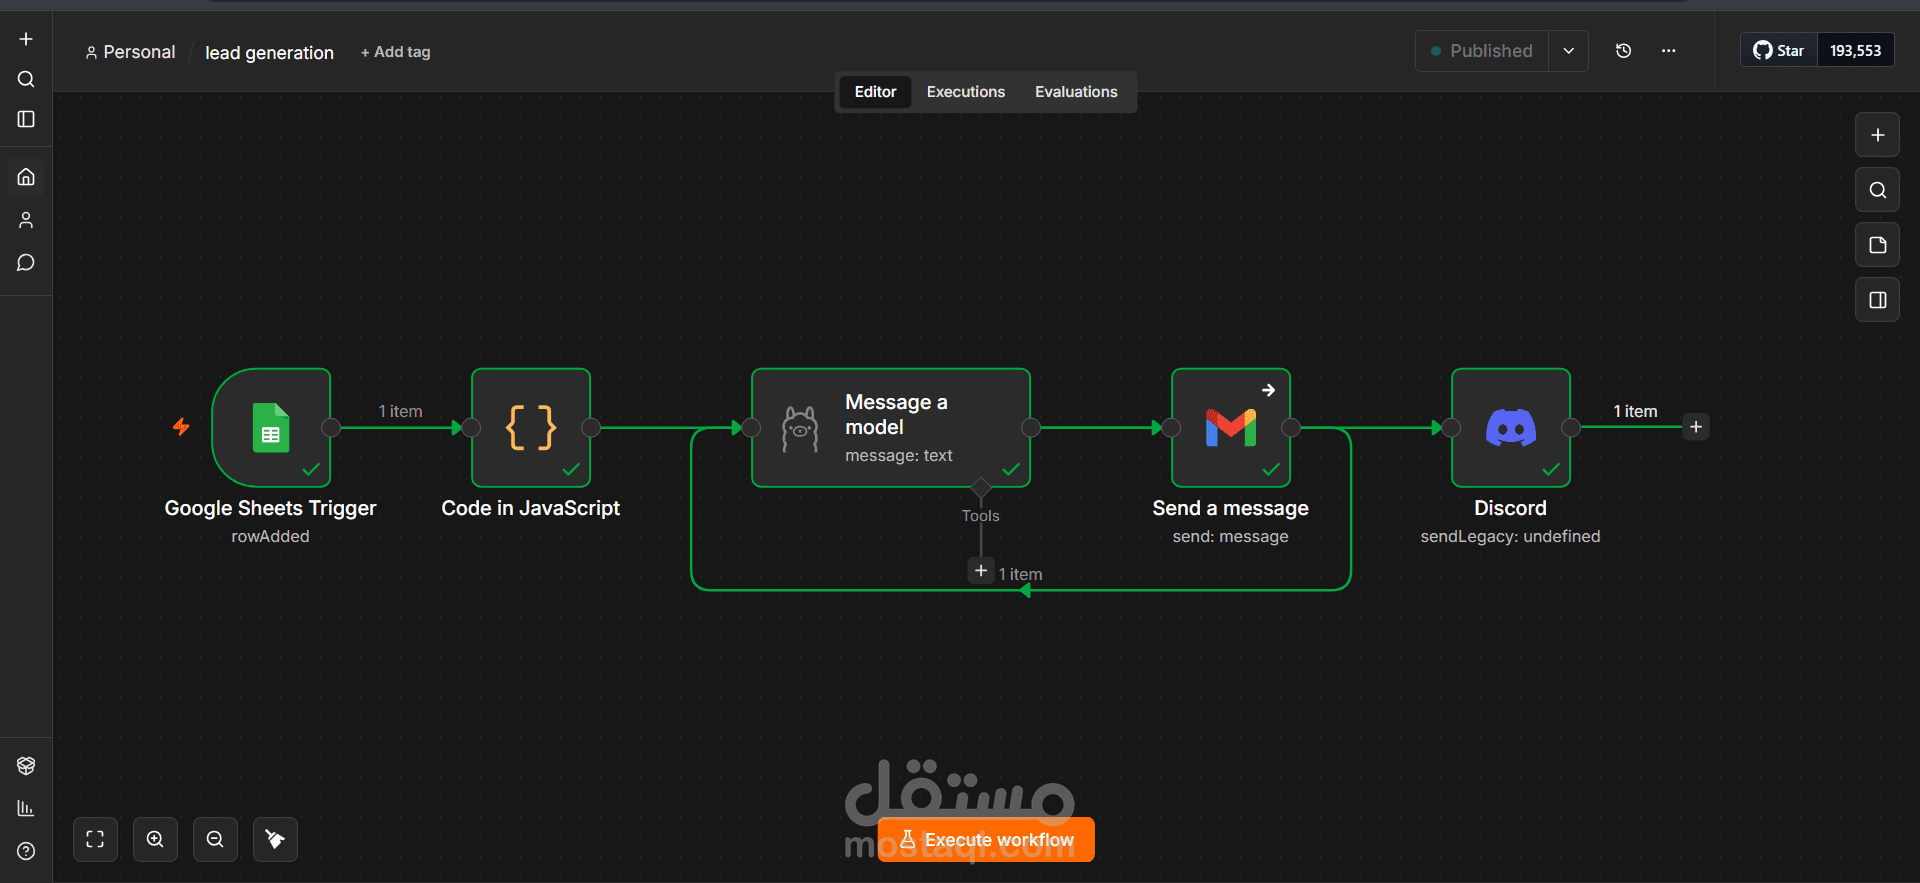
Task: Select the Code in JavaScript node
Action: pyautogui.click(x=531, y=428)
